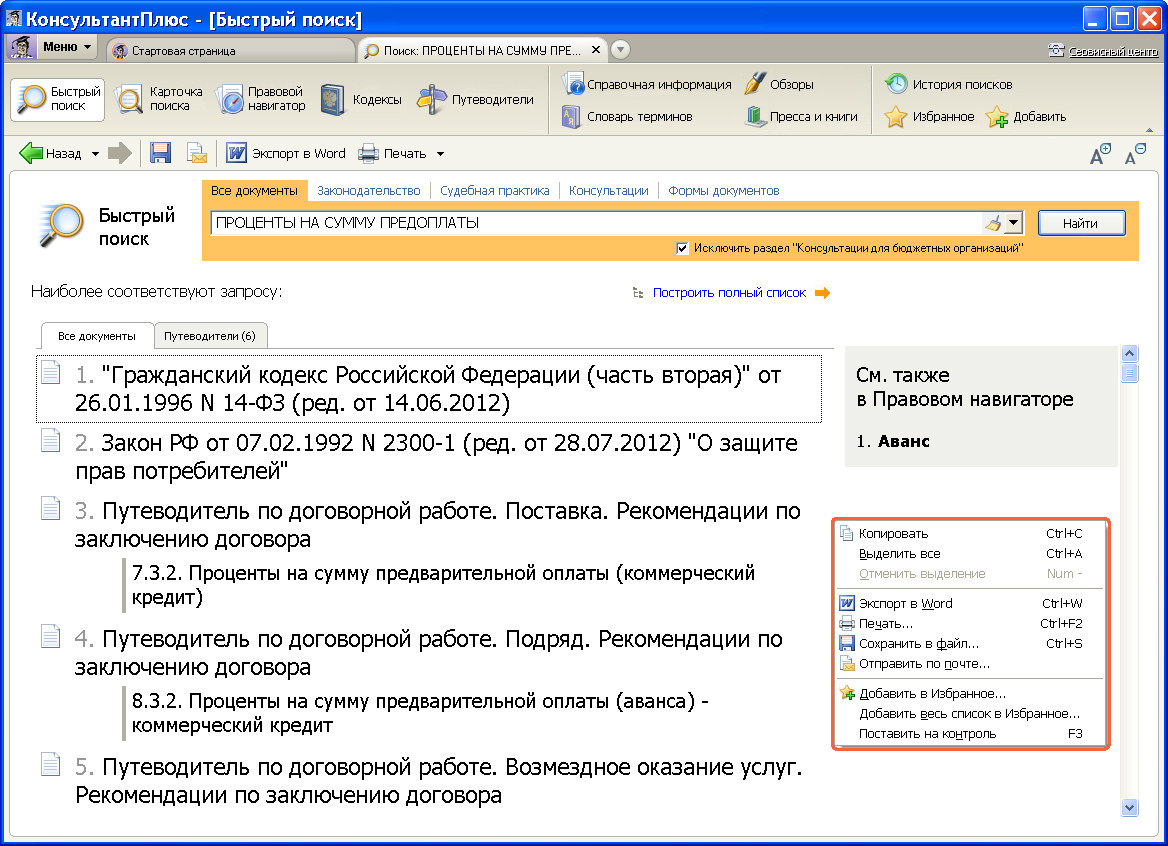Select Судебная практика search scope tab

(495, 191)
